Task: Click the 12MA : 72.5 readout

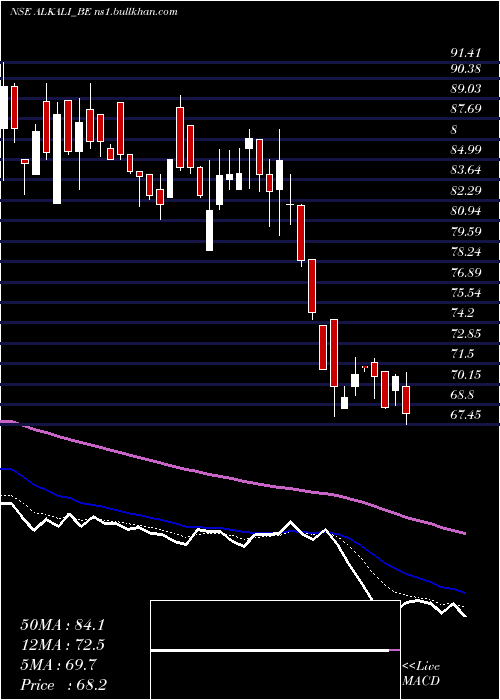Action: (62, 645)
